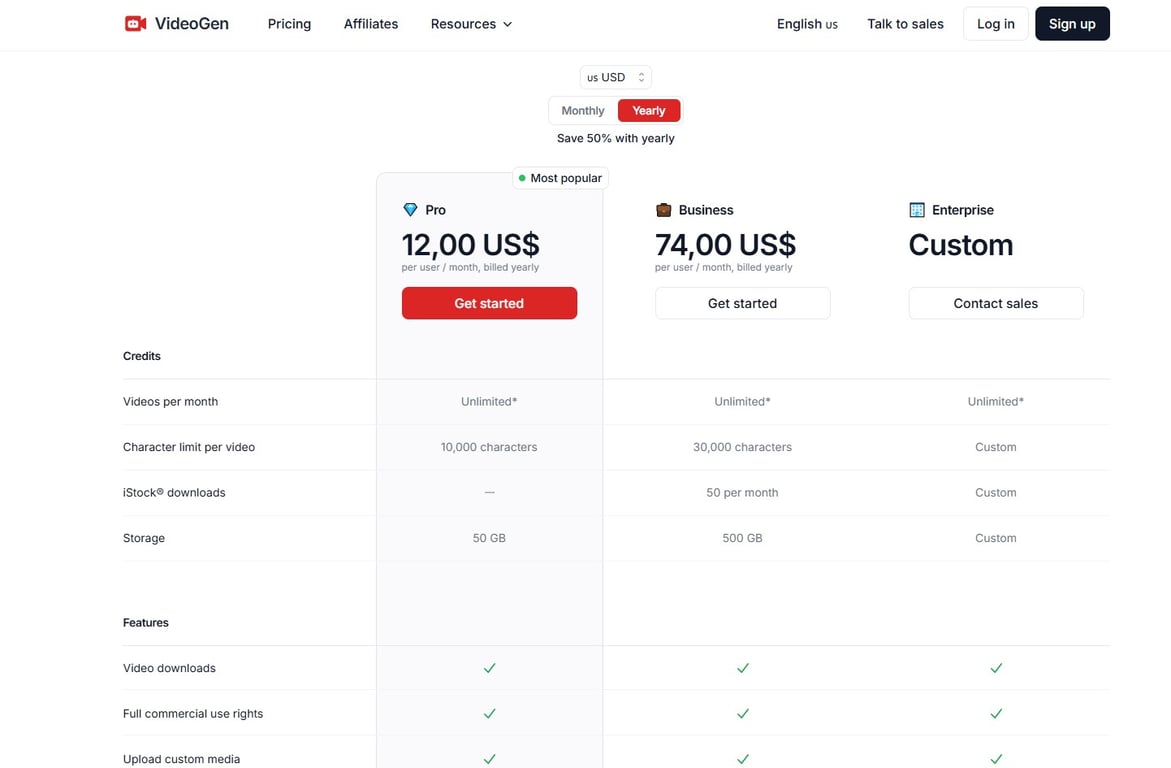Click the Custom Enterprise price heading
The height and width of the screenshot is (768, 1171).
pos(960,245)
